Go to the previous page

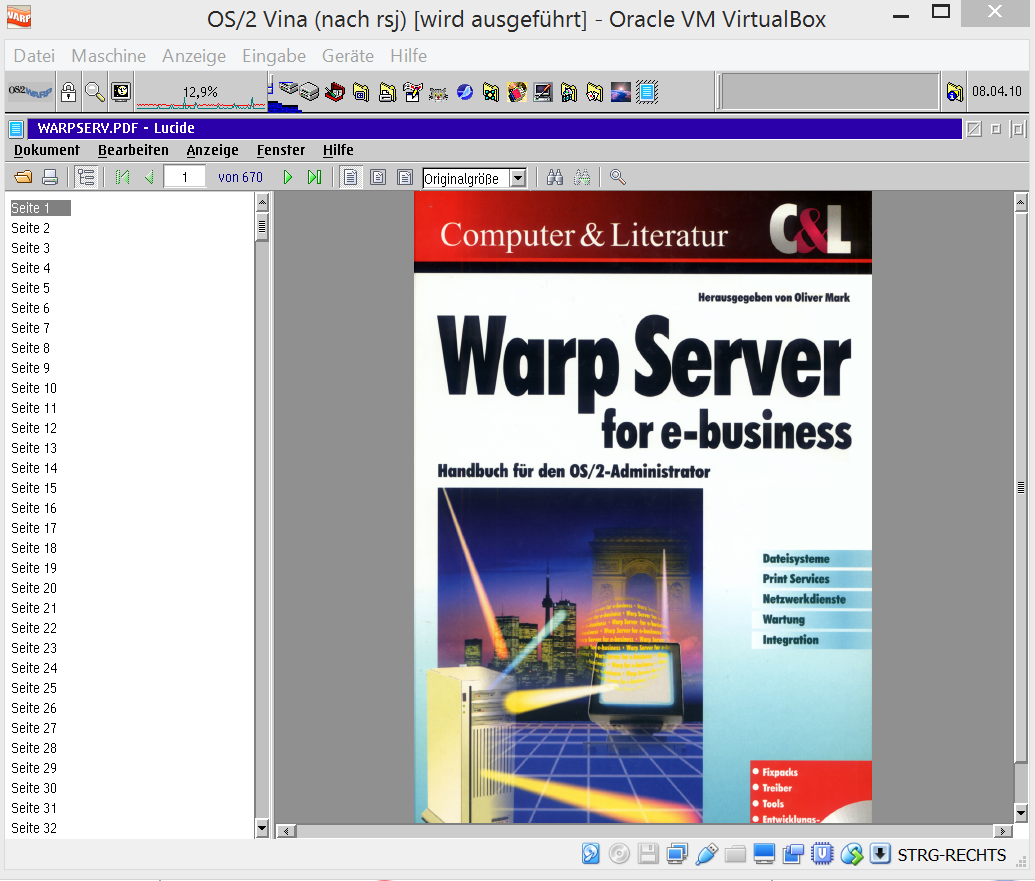149,178
